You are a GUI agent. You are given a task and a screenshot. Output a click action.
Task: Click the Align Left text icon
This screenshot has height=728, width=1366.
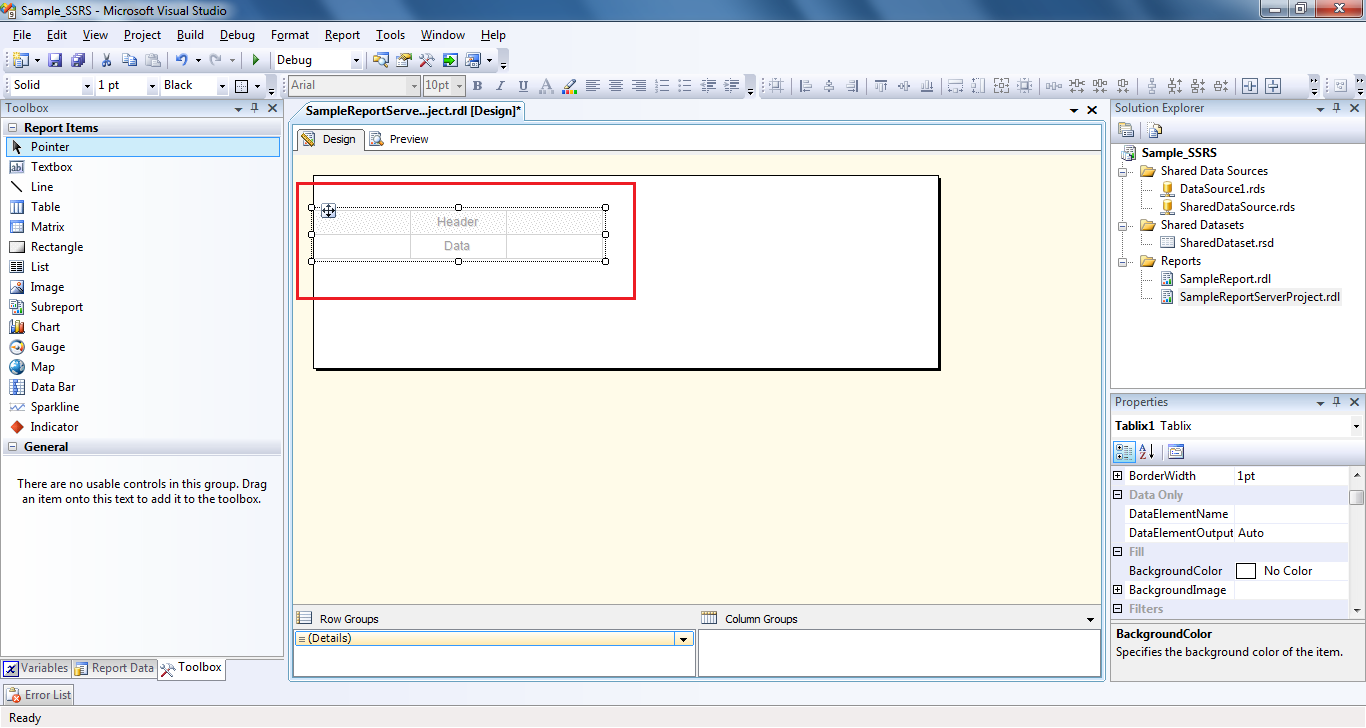coord(593,86)
